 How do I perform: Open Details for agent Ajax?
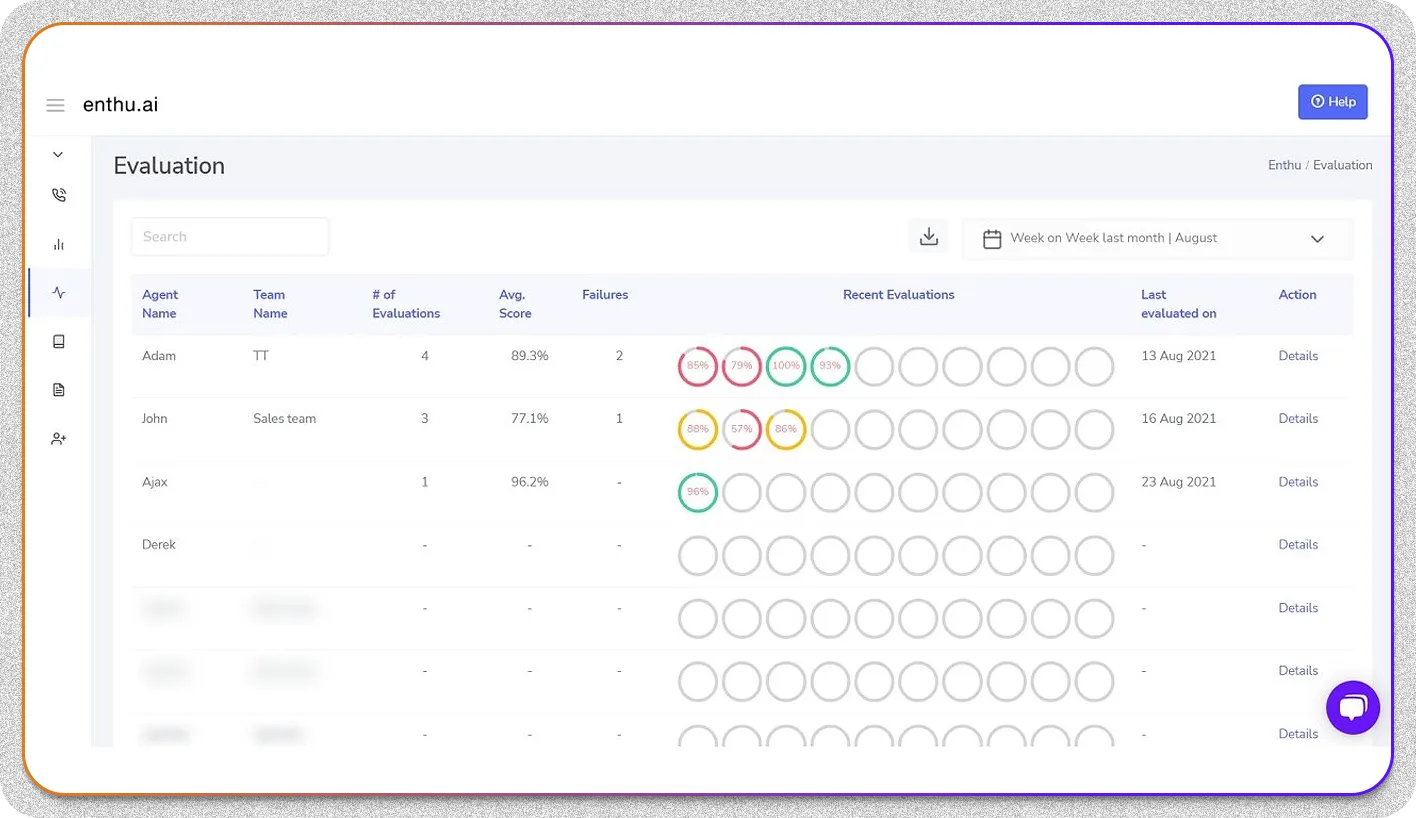coord(1298,482)
